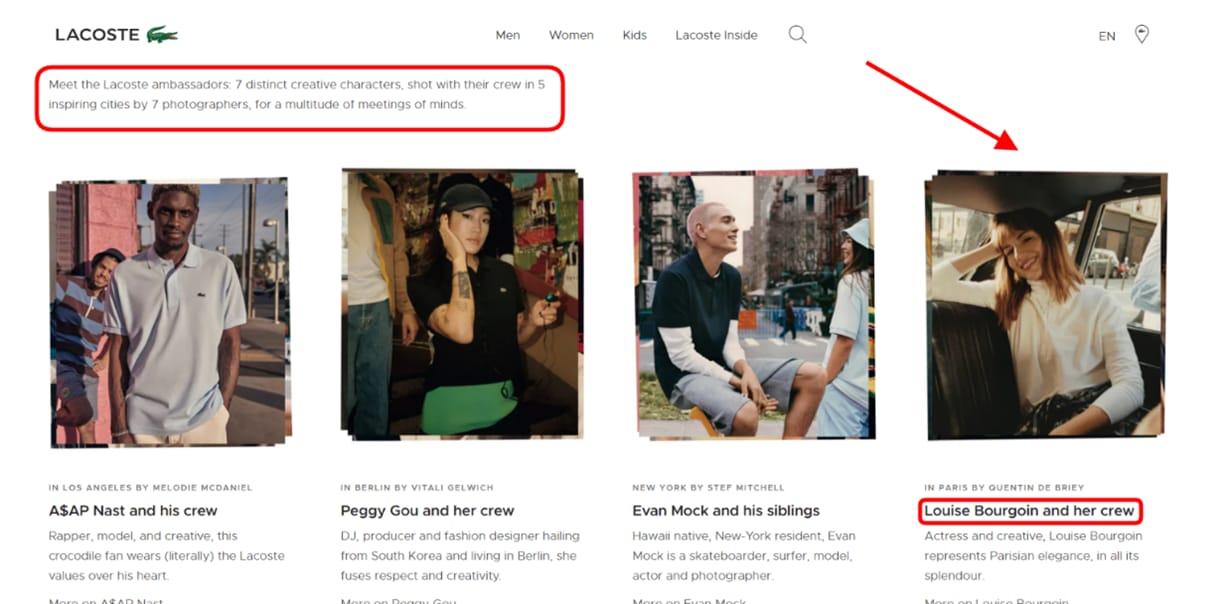
Task: Click the Actress and creative description
Action: point(1033,556)
